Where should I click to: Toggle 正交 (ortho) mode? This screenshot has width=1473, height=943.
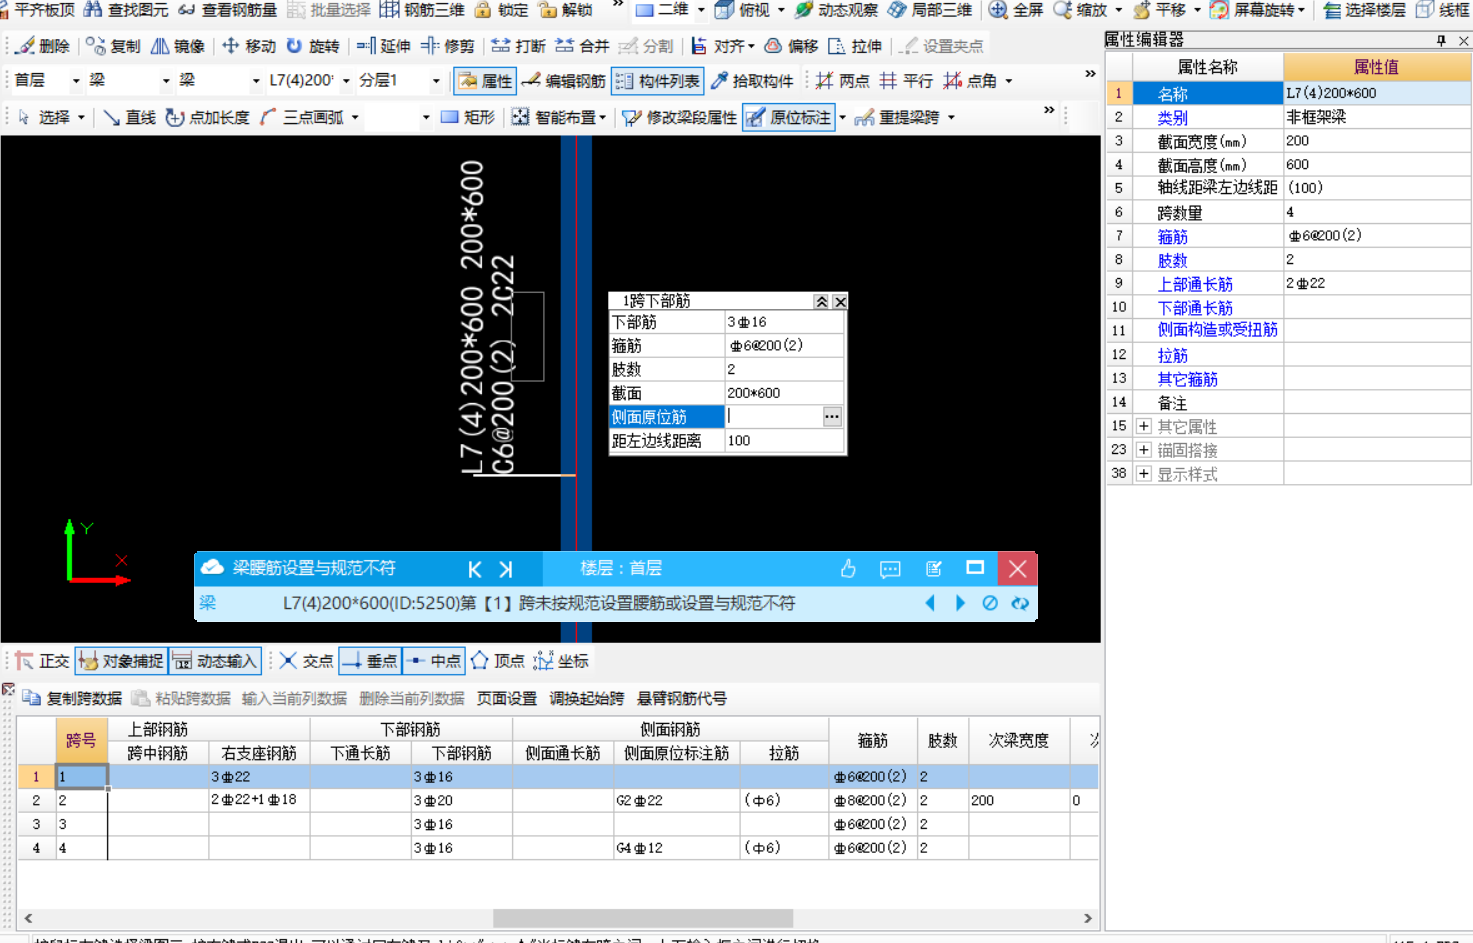pos(42,661)
